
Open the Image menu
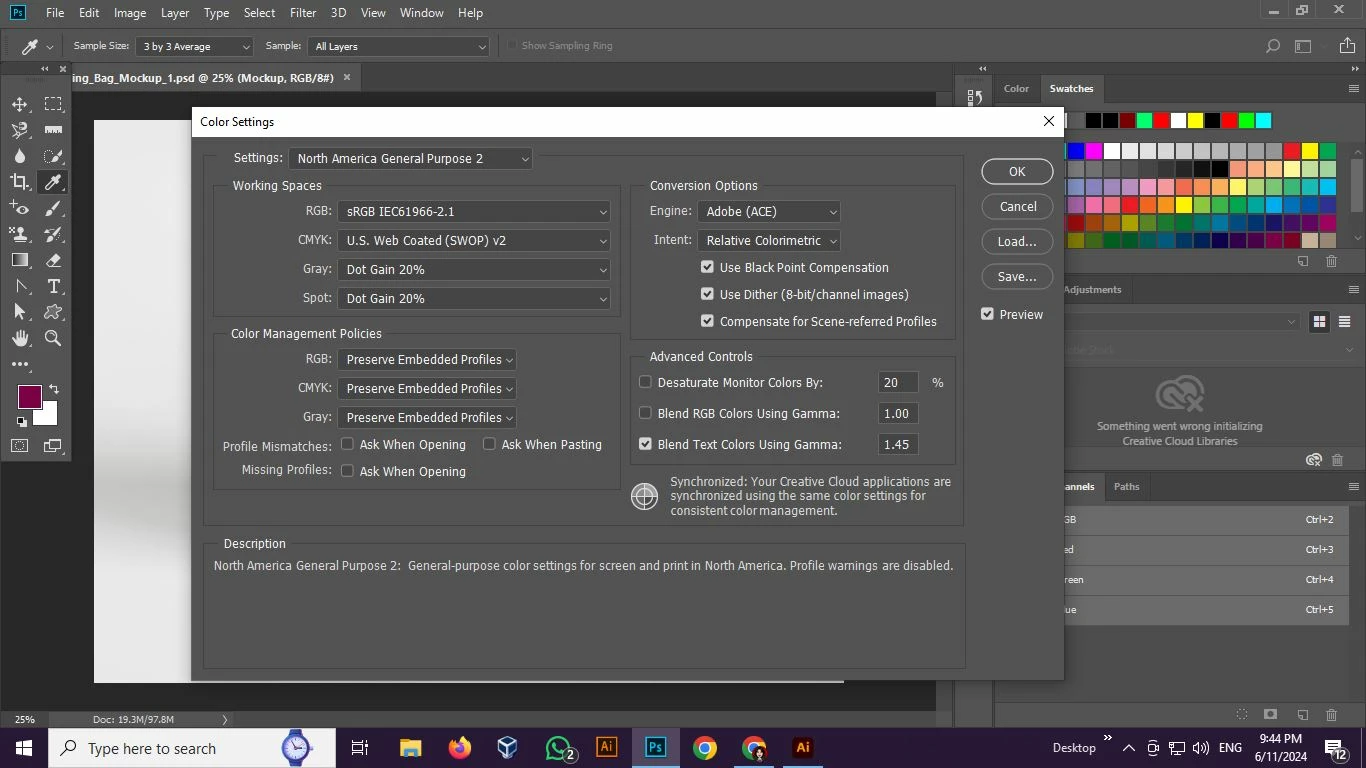(x=130, y=13)
